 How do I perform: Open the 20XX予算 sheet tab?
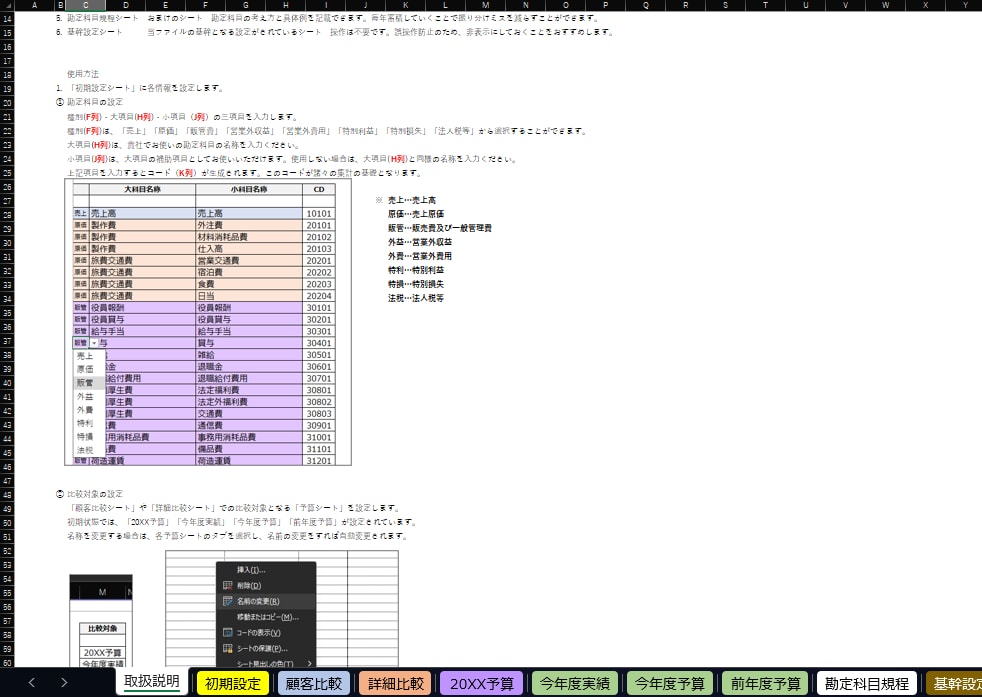click(x=482, y=683)
